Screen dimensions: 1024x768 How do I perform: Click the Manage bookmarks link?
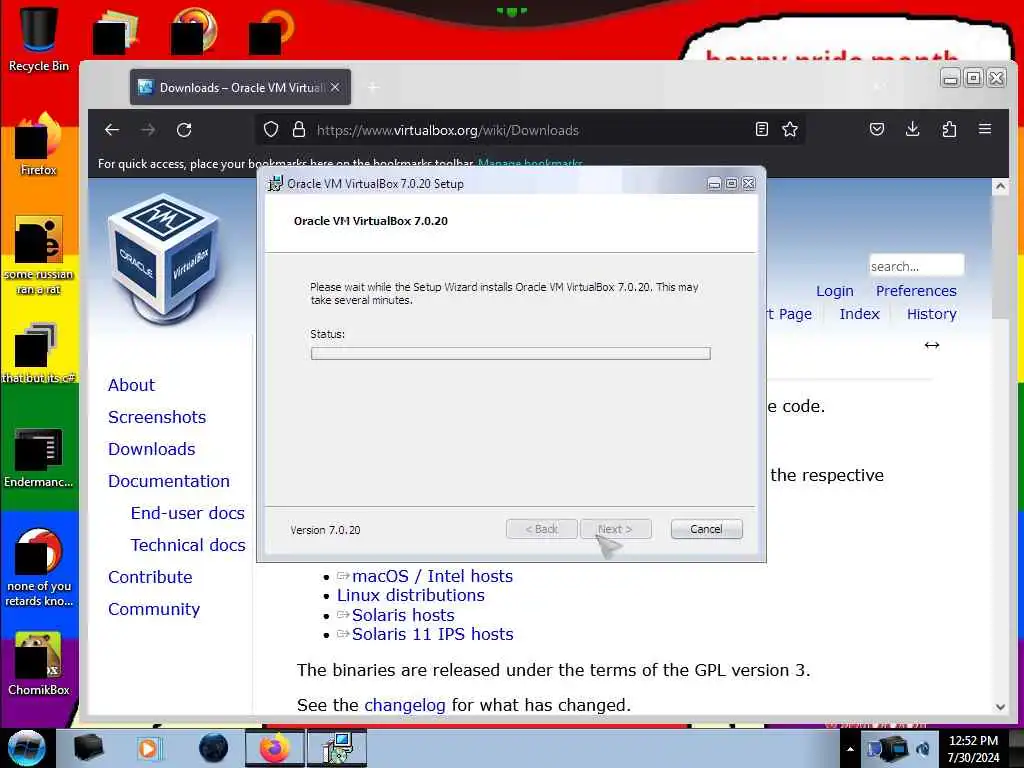pos(530,163)
